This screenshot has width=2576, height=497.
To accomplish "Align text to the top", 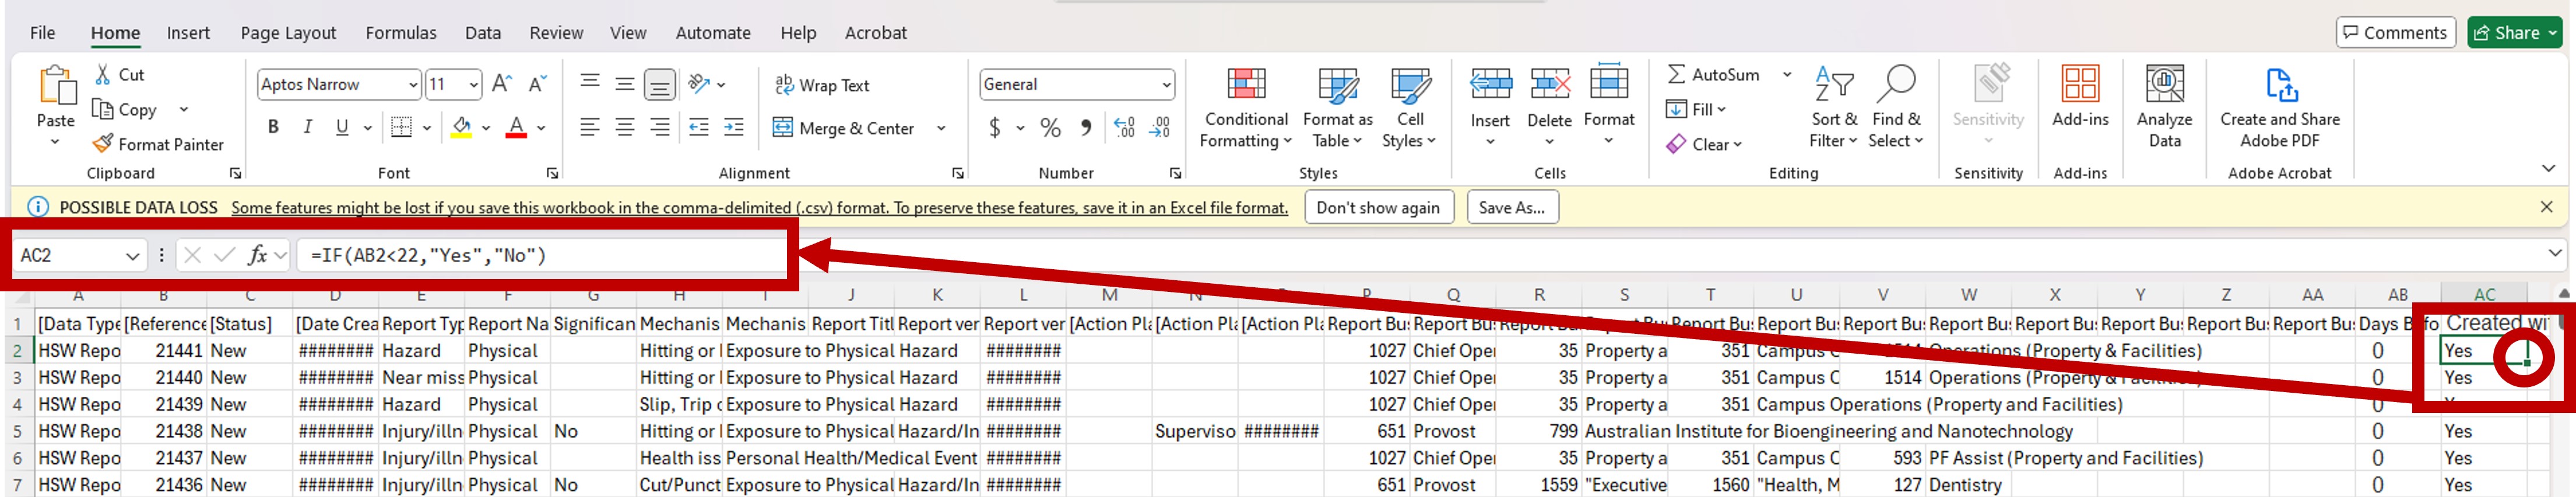I will 590,83.
